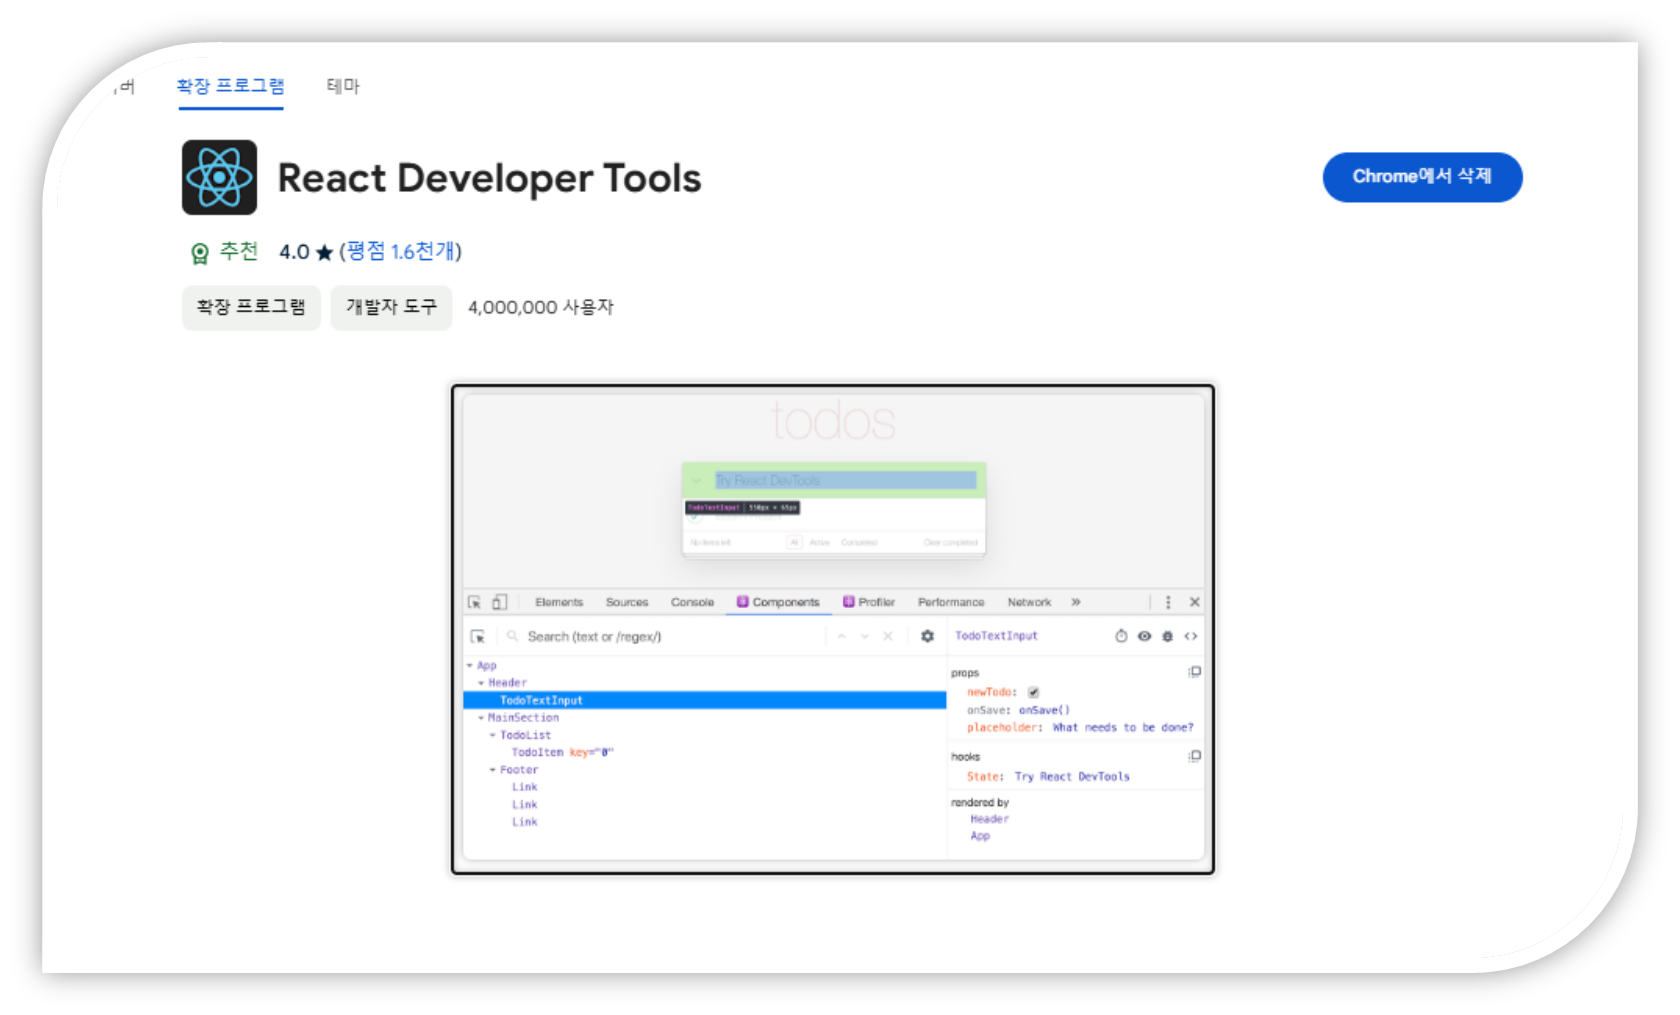Click the 확장 프로그램 category chip

[251, 307]
